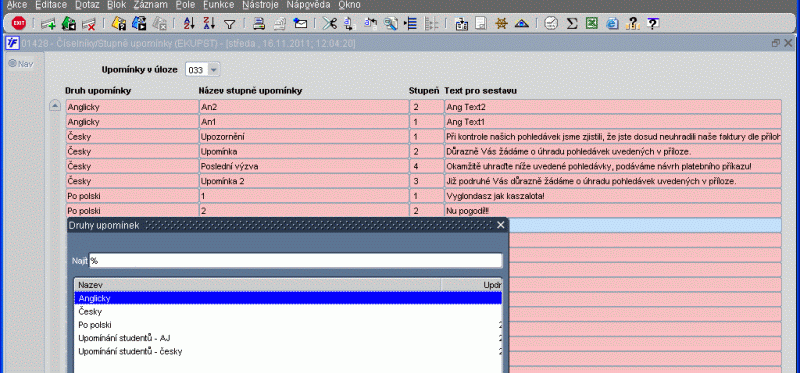Click the Upozornění name cell

coord(304,137)
